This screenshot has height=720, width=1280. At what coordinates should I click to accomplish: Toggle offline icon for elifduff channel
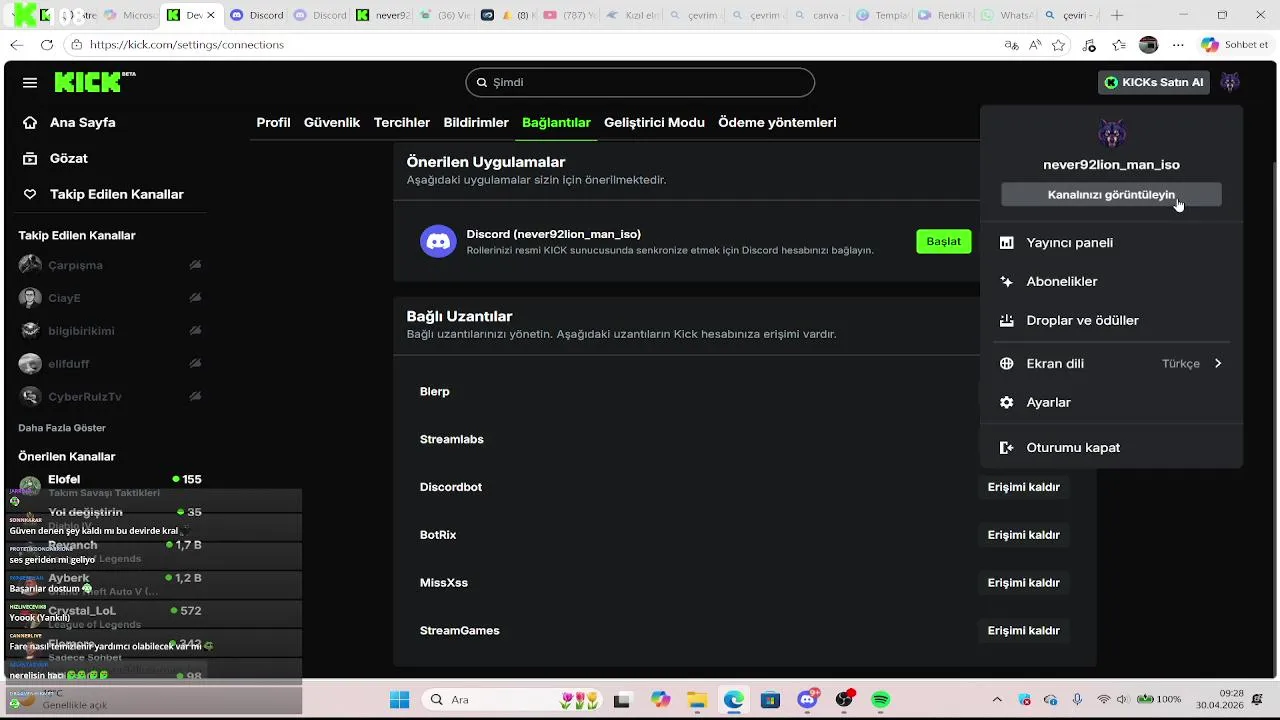[x=195, y=363]
